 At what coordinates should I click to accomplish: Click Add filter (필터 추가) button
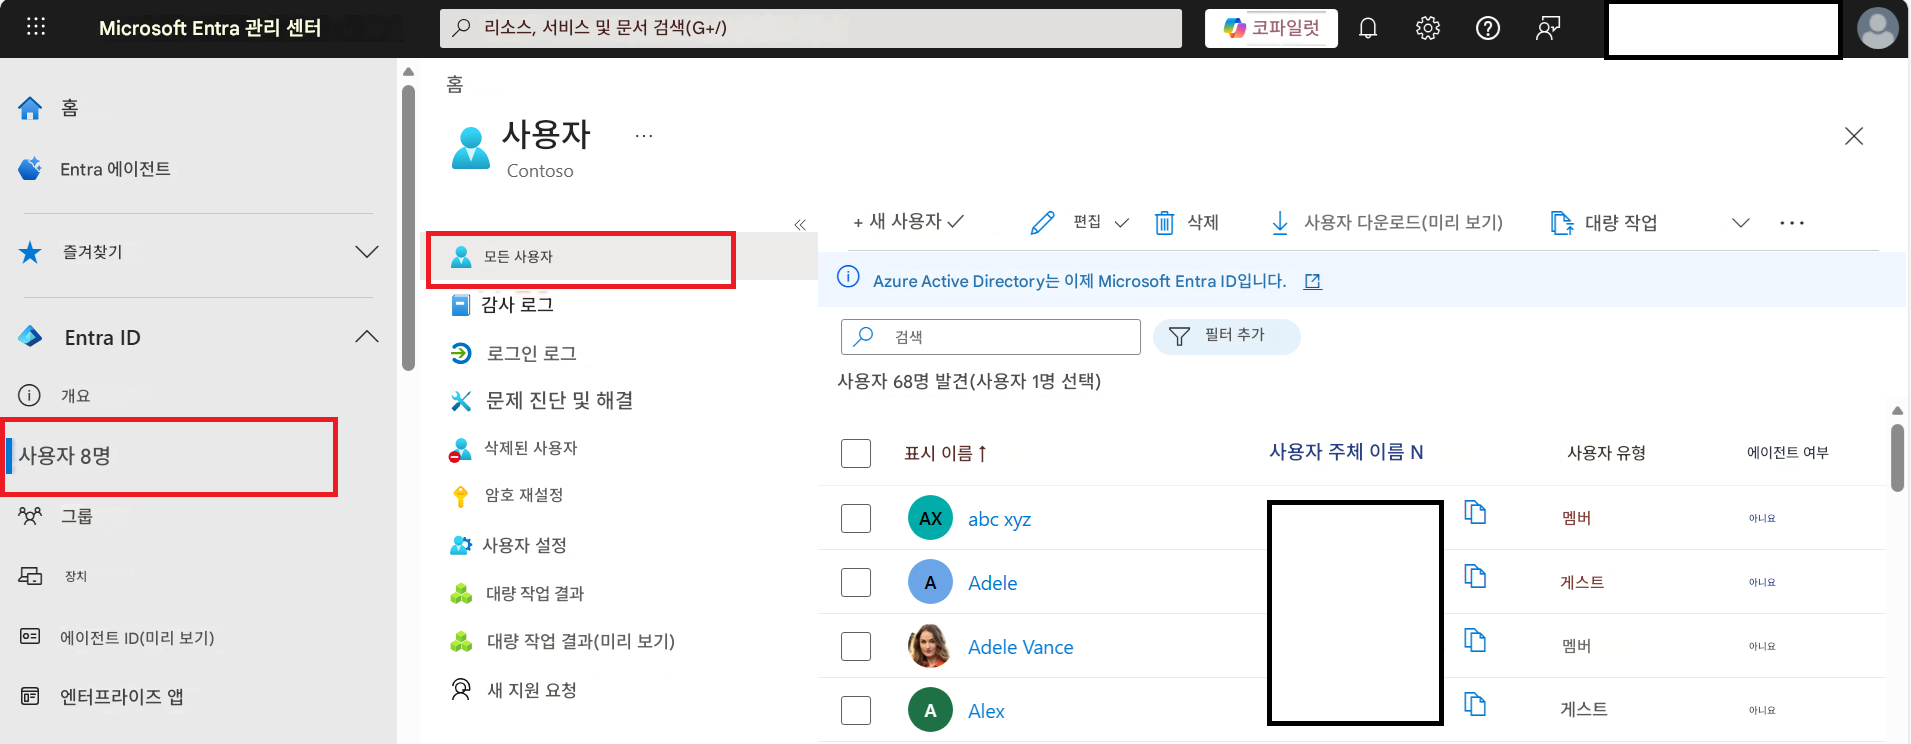(x=1227, y=336)
